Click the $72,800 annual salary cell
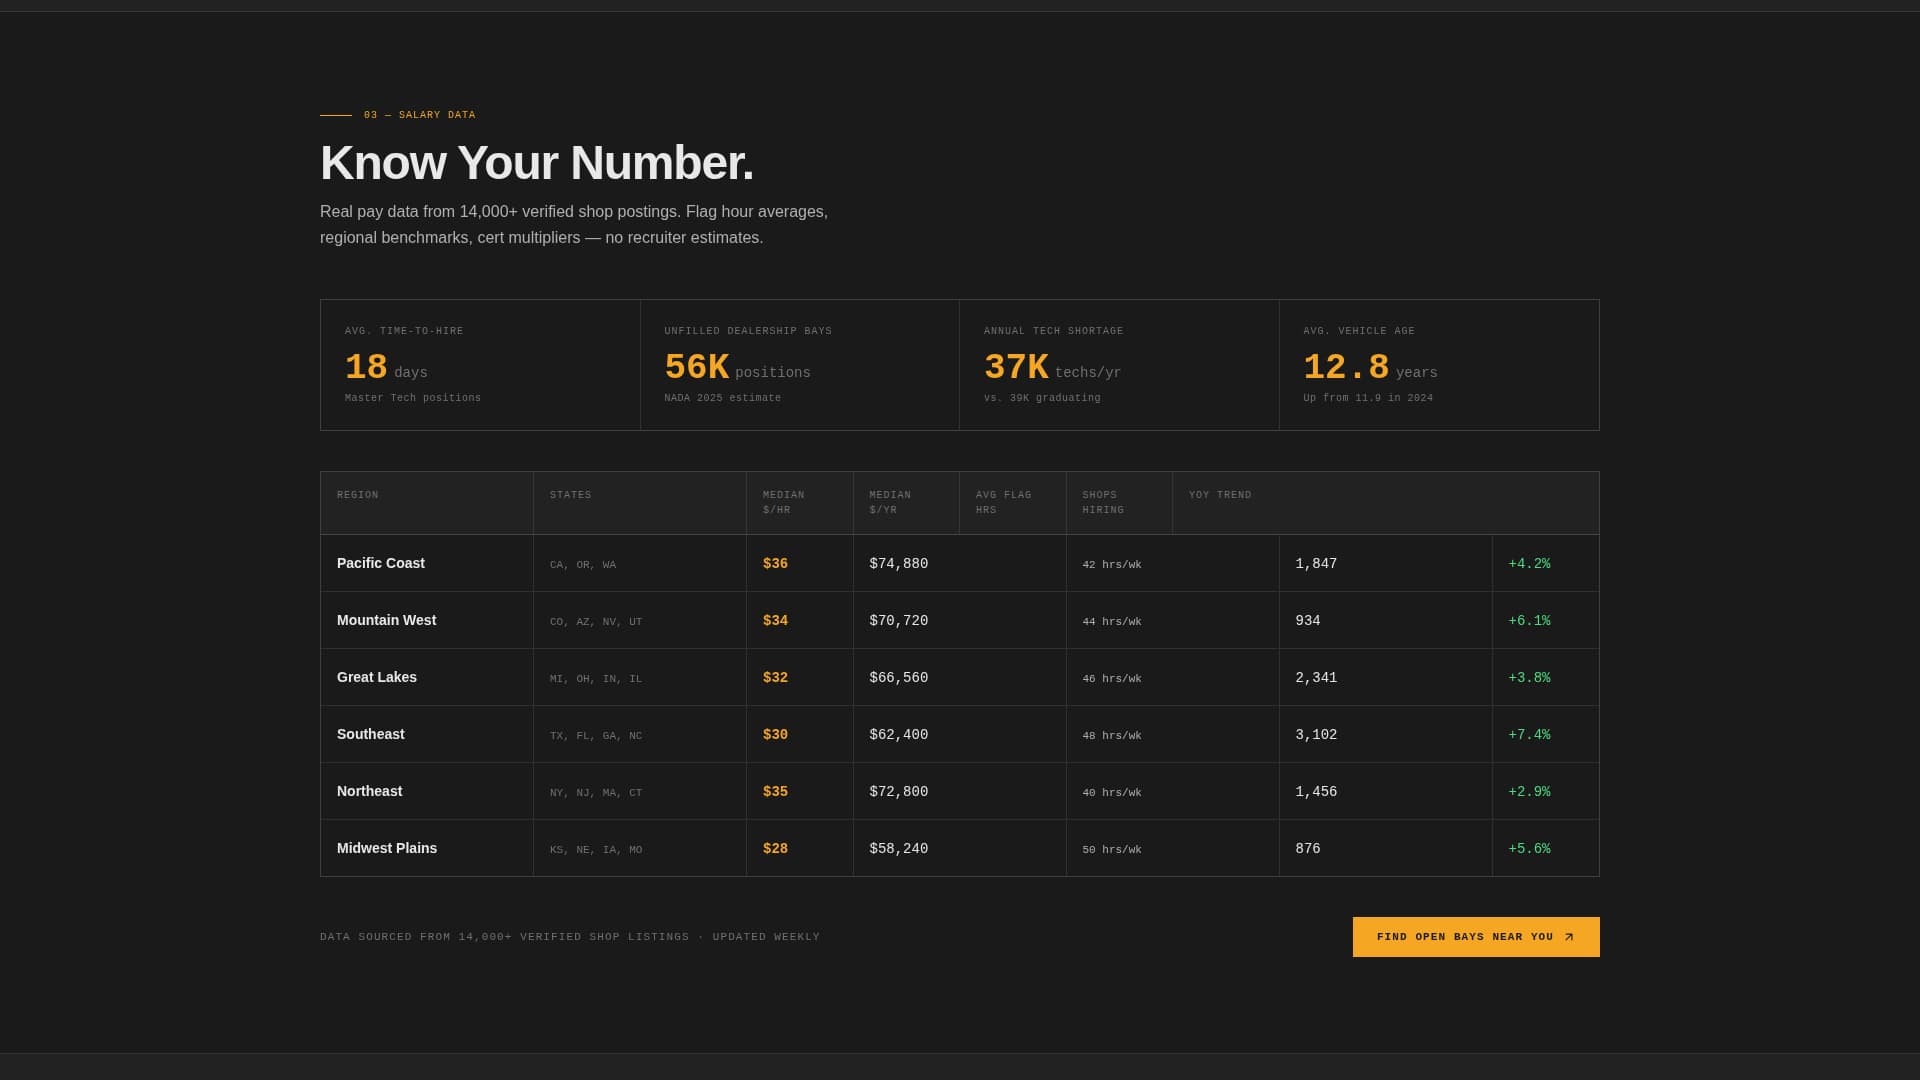 pyautogui.click(x=960, y=791)
